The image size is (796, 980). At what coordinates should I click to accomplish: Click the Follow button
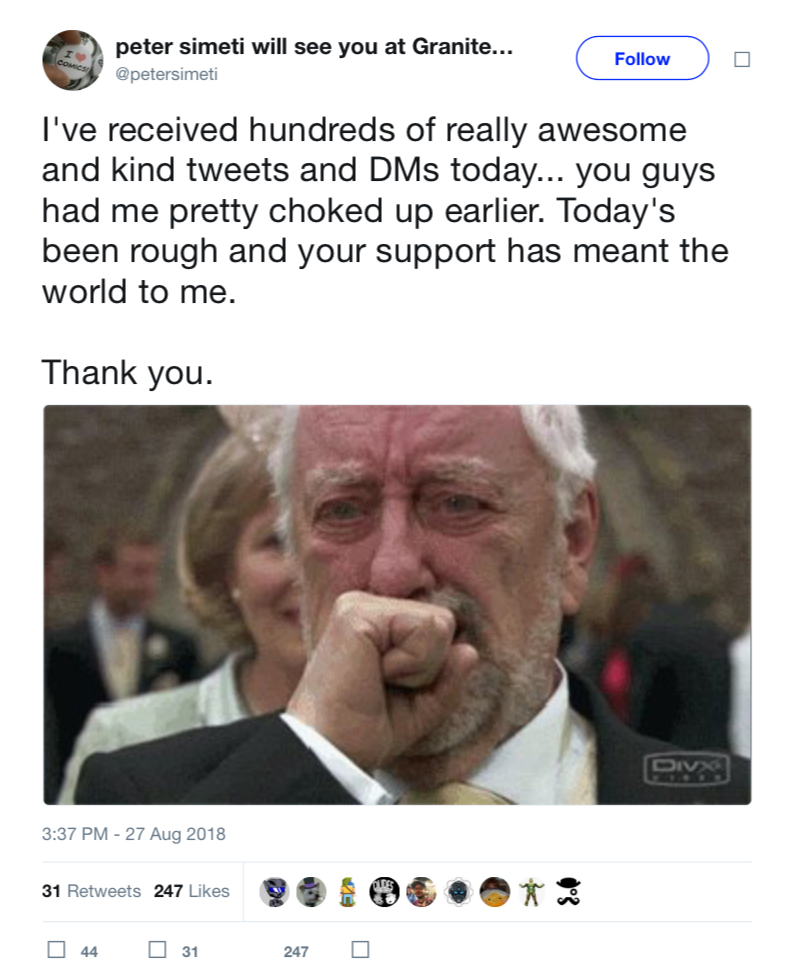click(x=642, y=58)
